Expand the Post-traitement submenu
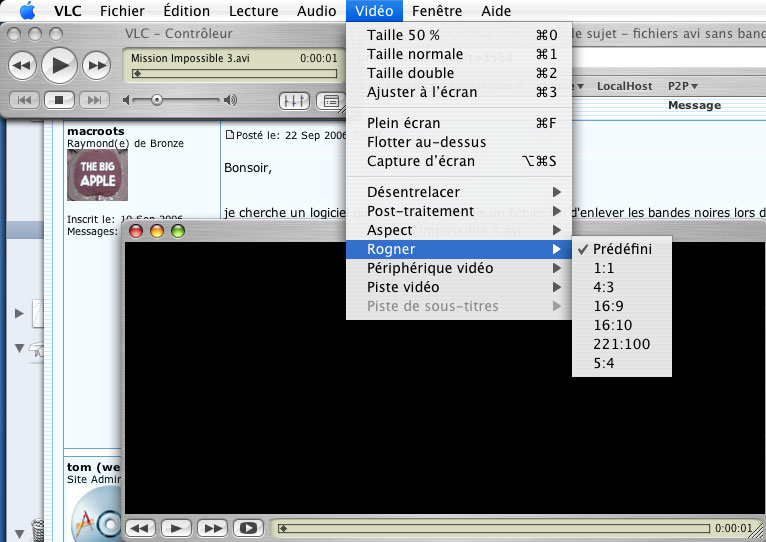This screenshot has height=542, width=766. pos(459,211)
